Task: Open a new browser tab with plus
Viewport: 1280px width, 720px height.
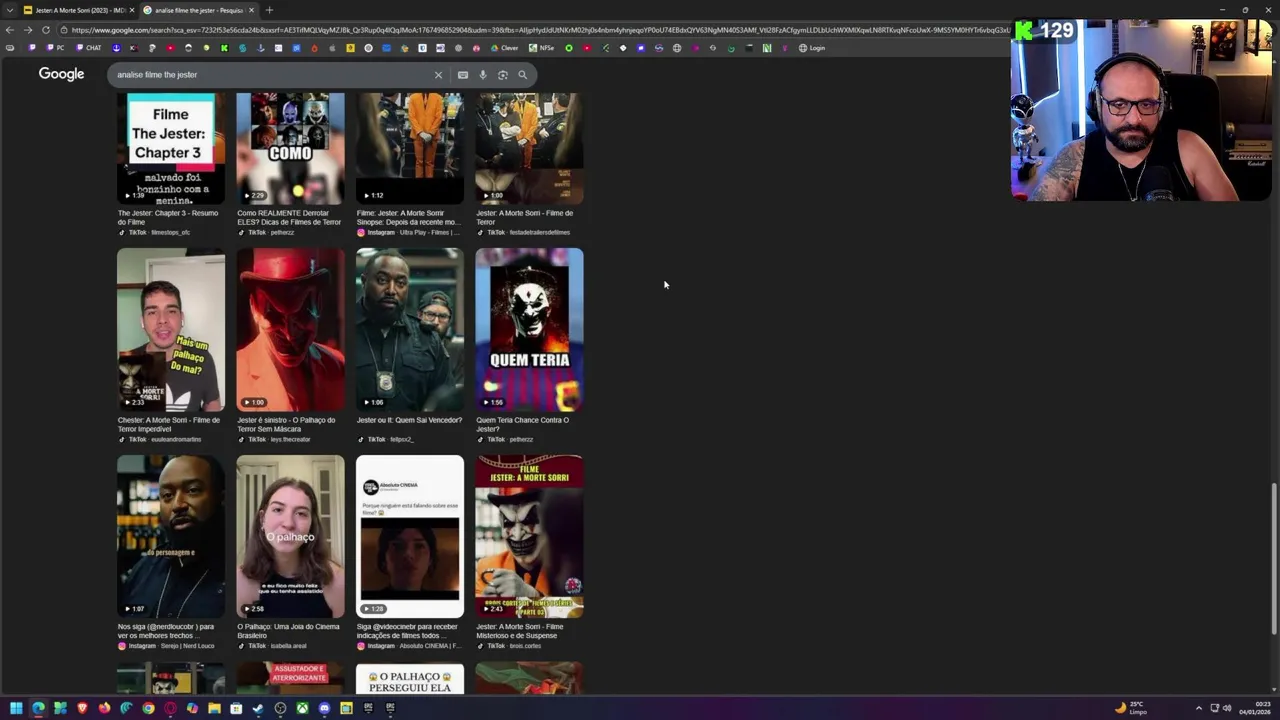Action: 269,10
